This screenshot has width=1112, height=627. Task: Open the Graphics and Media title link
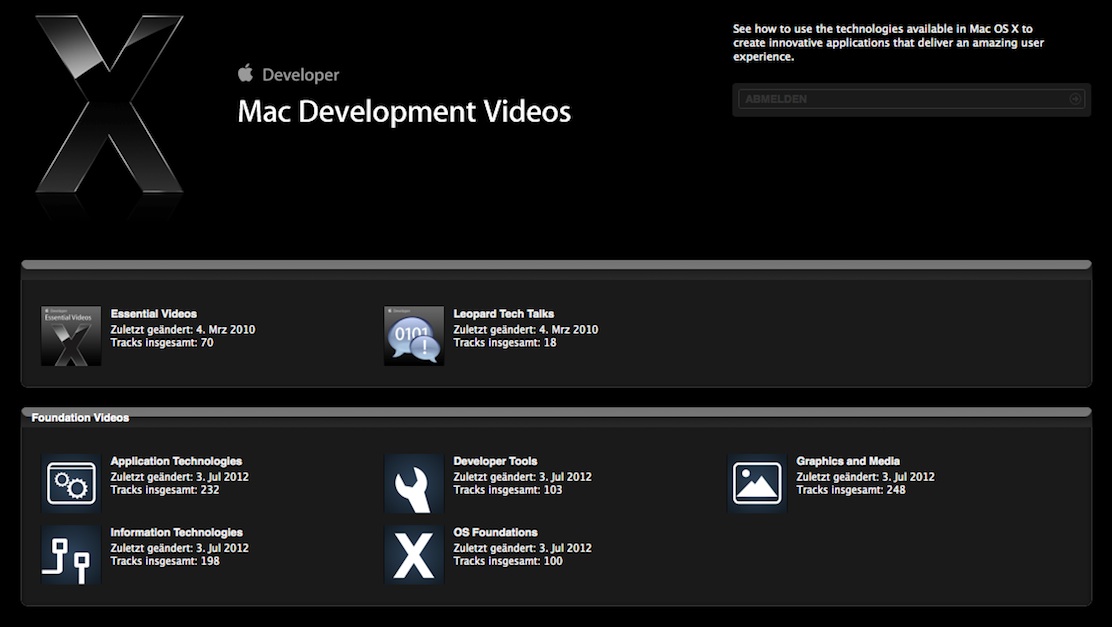(848, 462)
